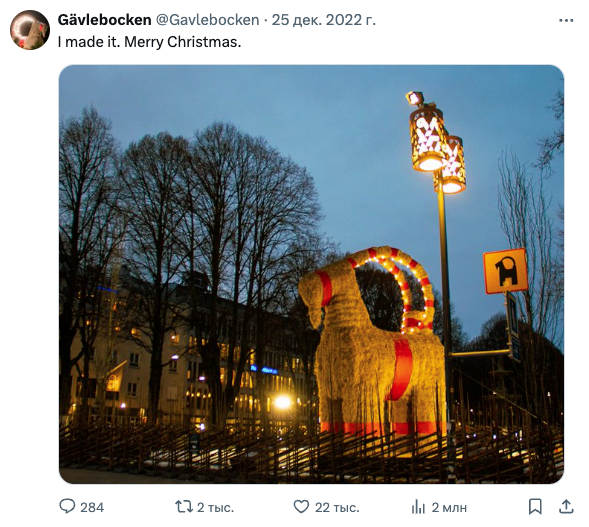Click the orange goat road sign in photo

tap(505, 271)
